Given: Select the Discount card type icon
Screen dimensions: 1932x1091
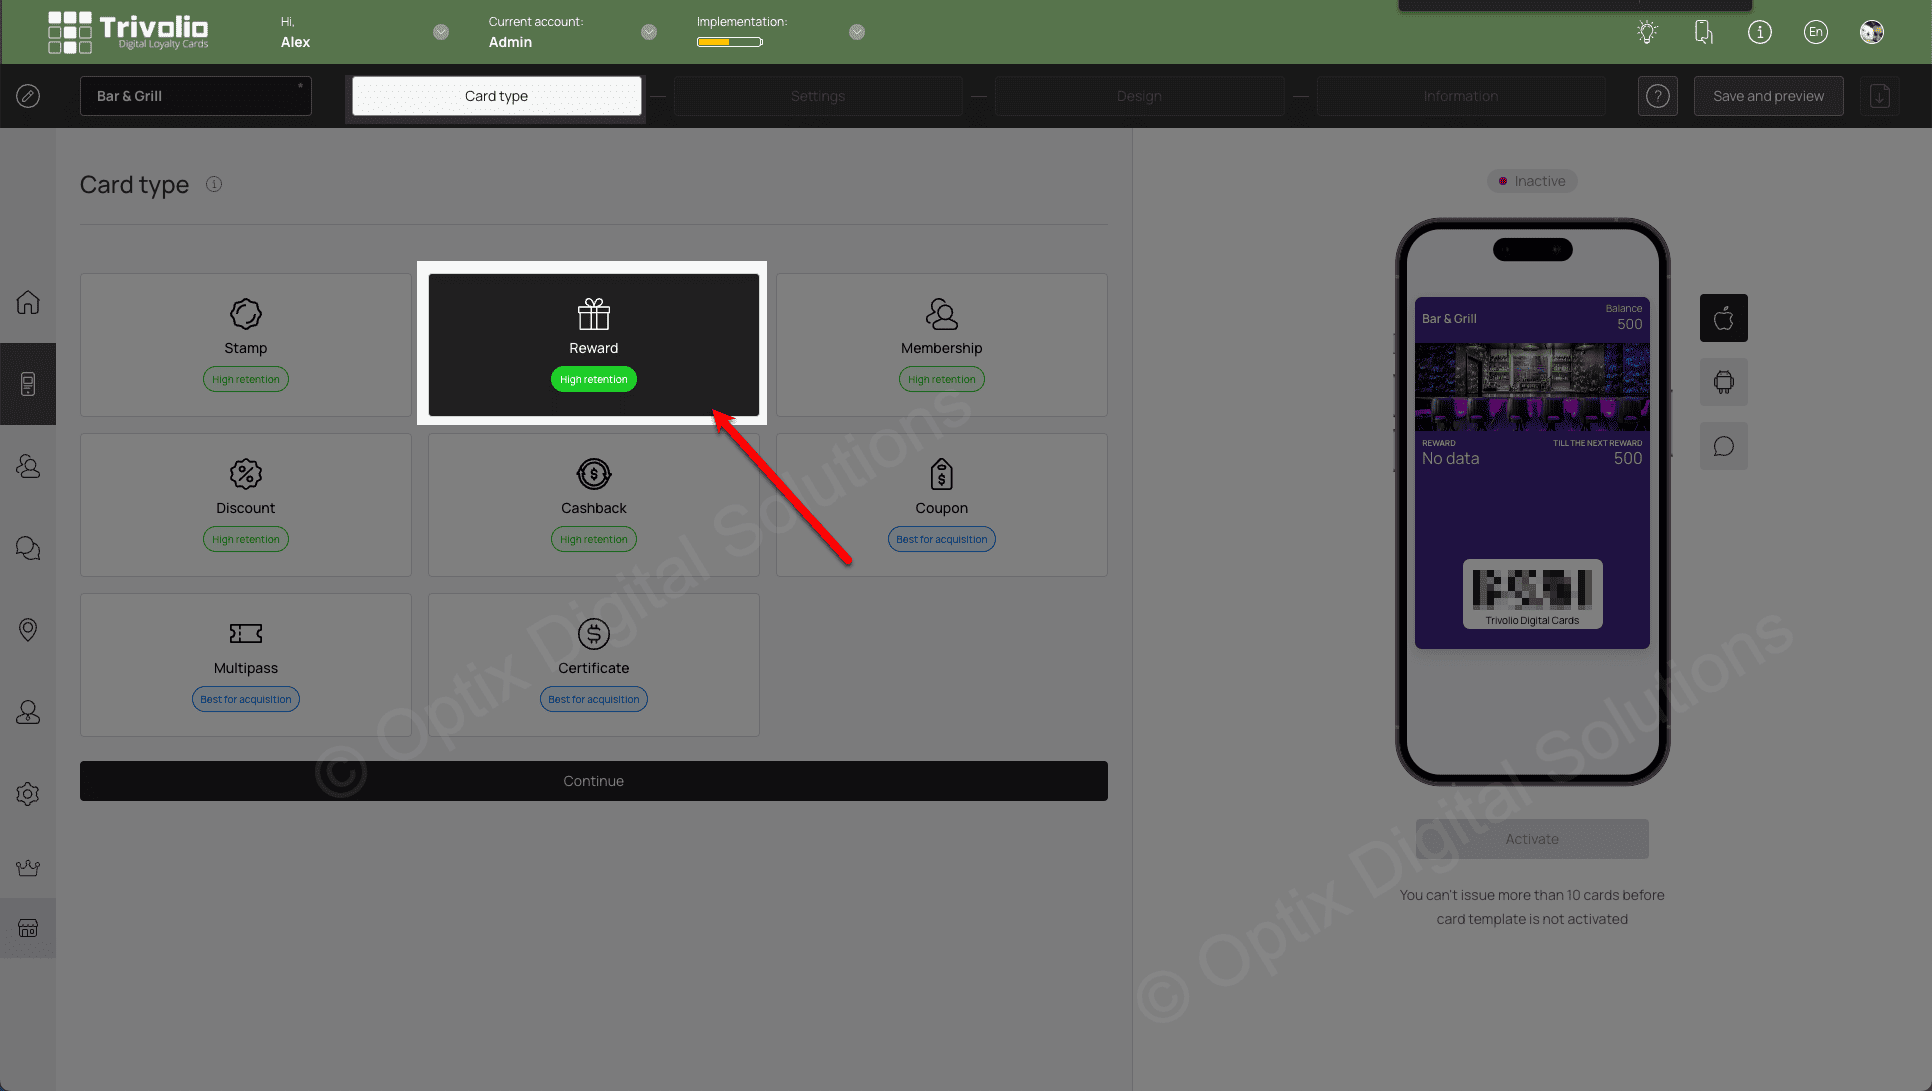Looking at the screenshot, I should pyautogui.click(x=245, y=474).
